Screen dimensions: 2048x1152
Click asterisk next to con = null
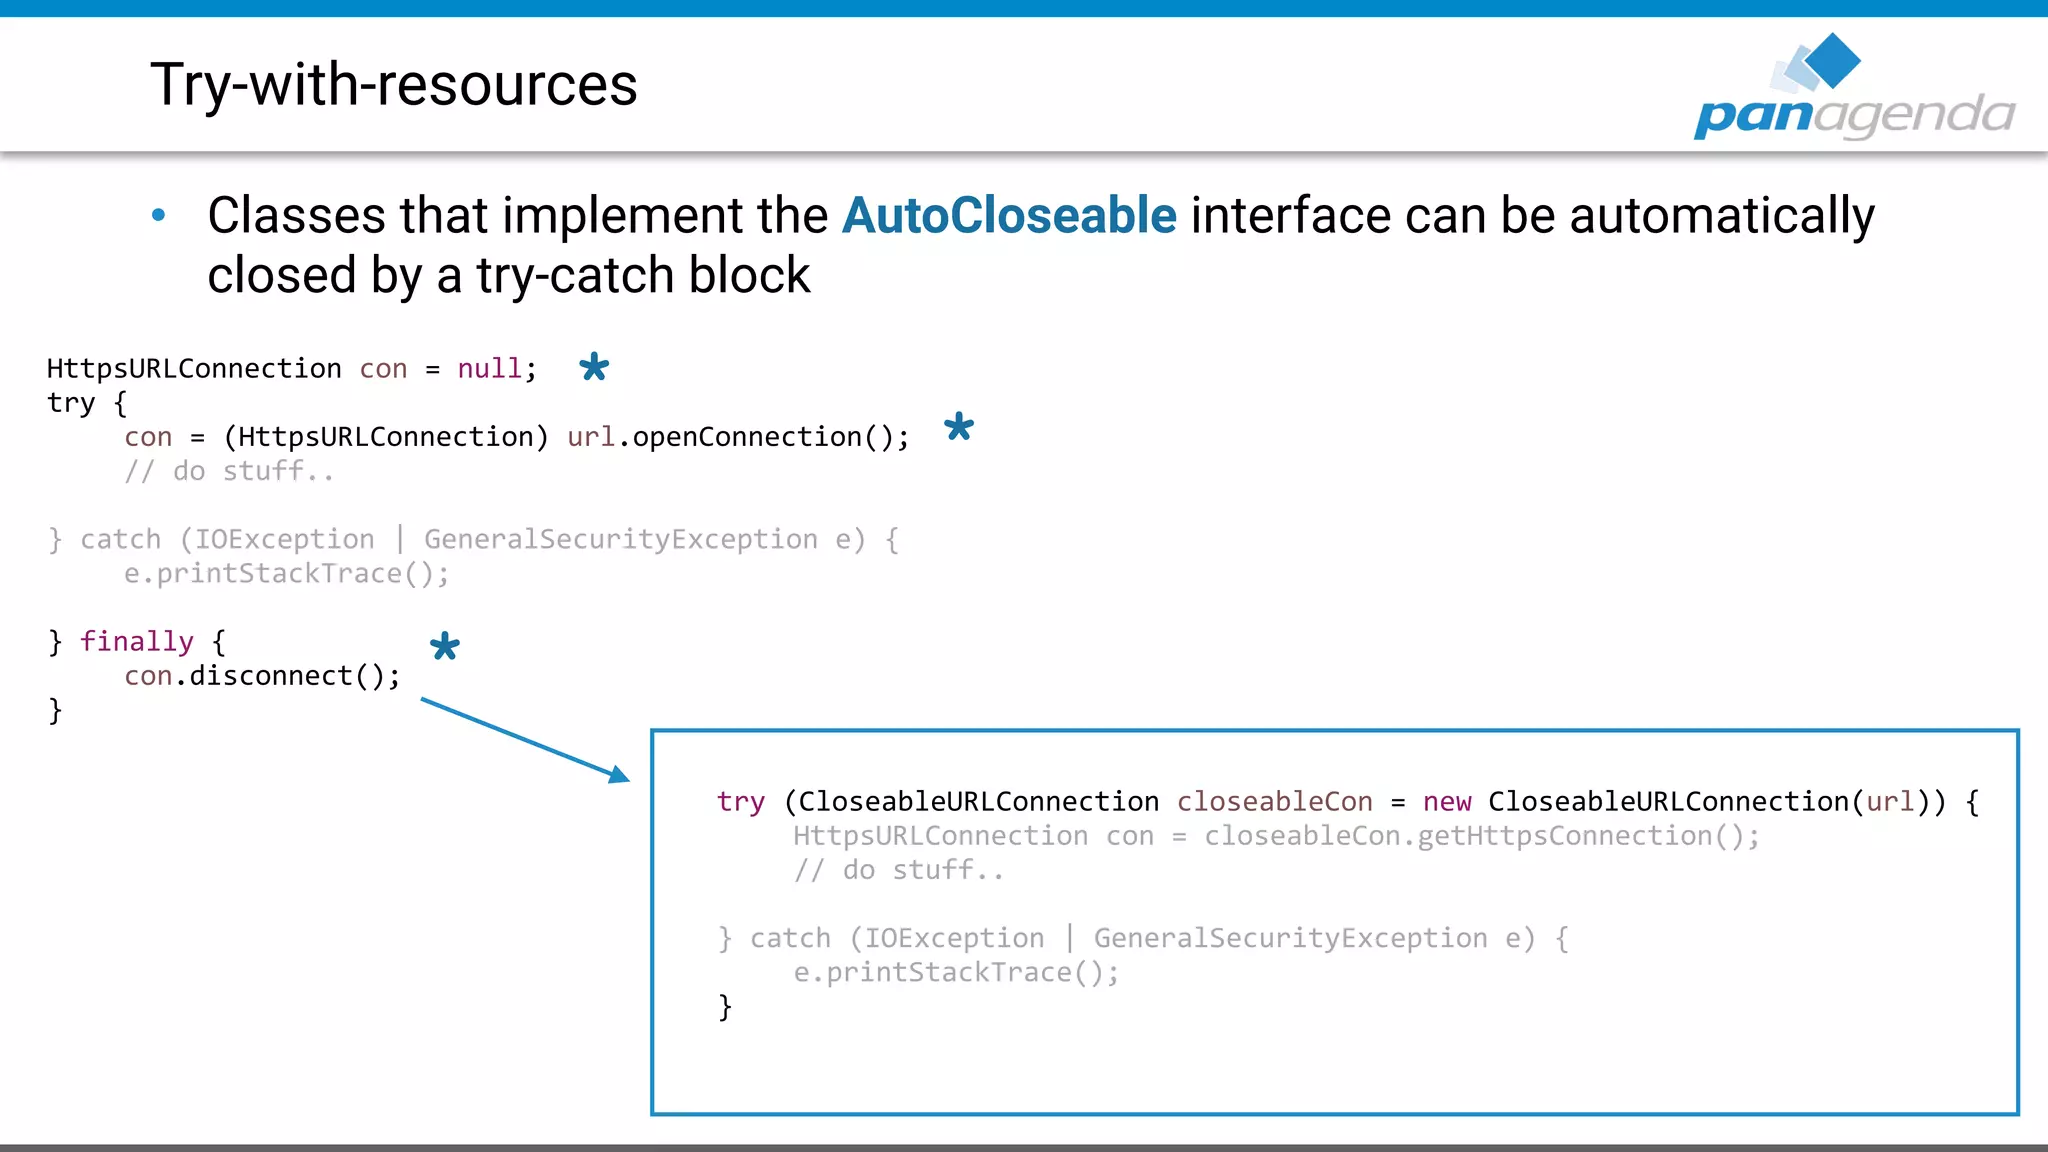(x=594, y=367)
